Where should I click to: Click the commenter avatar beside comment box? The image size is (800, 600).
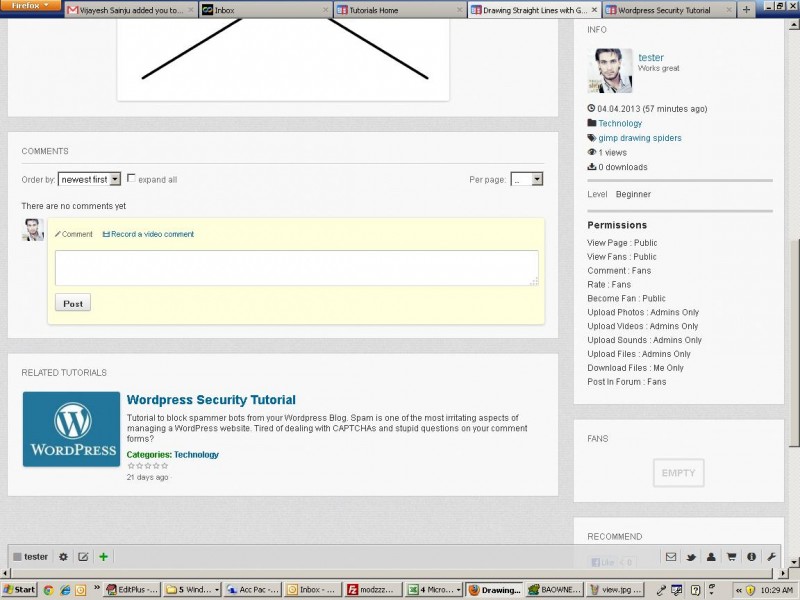(x=33, y=230)
